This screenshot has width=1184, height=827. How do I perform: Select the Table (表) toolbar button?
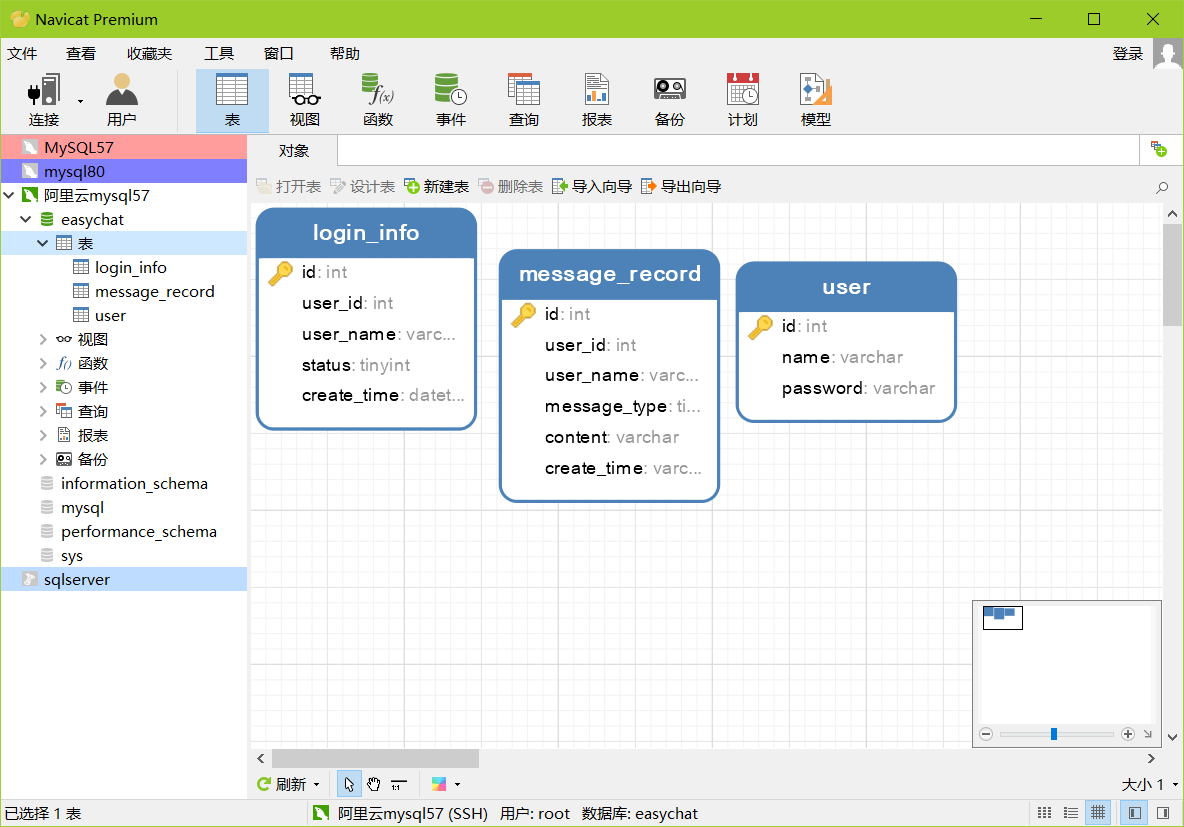pos(232,100)
